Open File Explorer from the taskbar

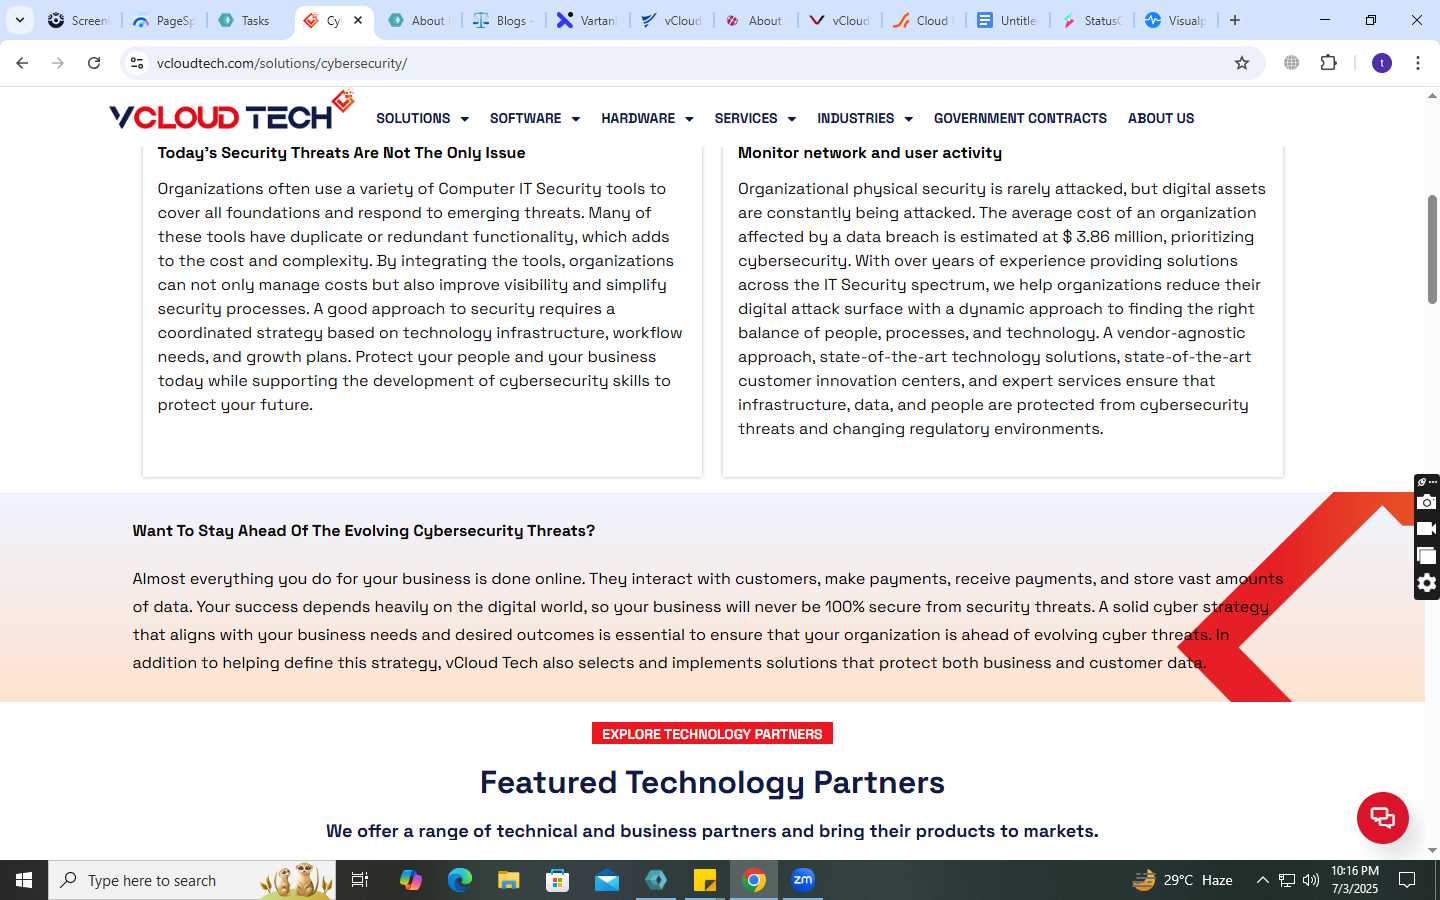pyautogui.click(x=508, y=880)
